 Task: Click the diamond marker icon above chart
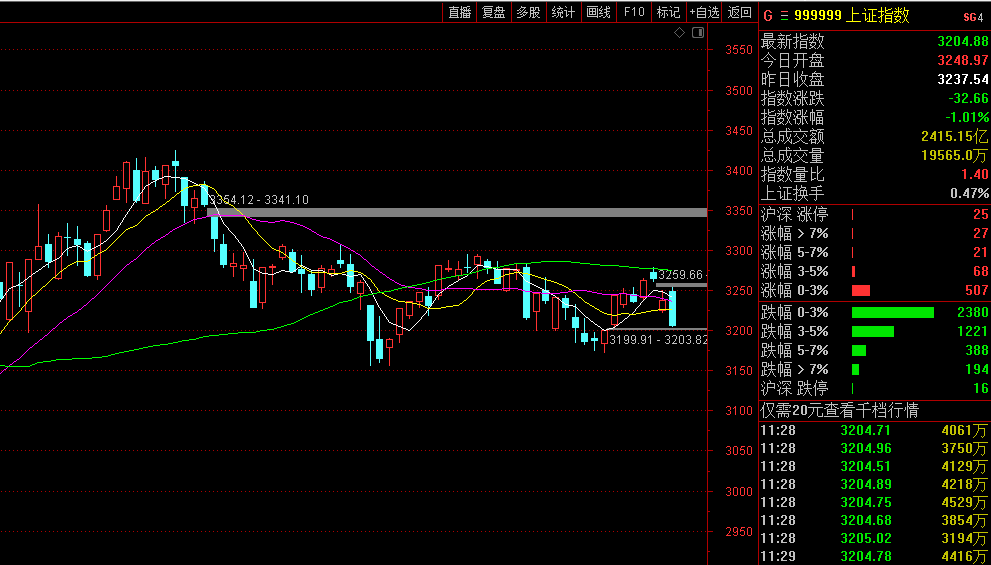[679, 33]
